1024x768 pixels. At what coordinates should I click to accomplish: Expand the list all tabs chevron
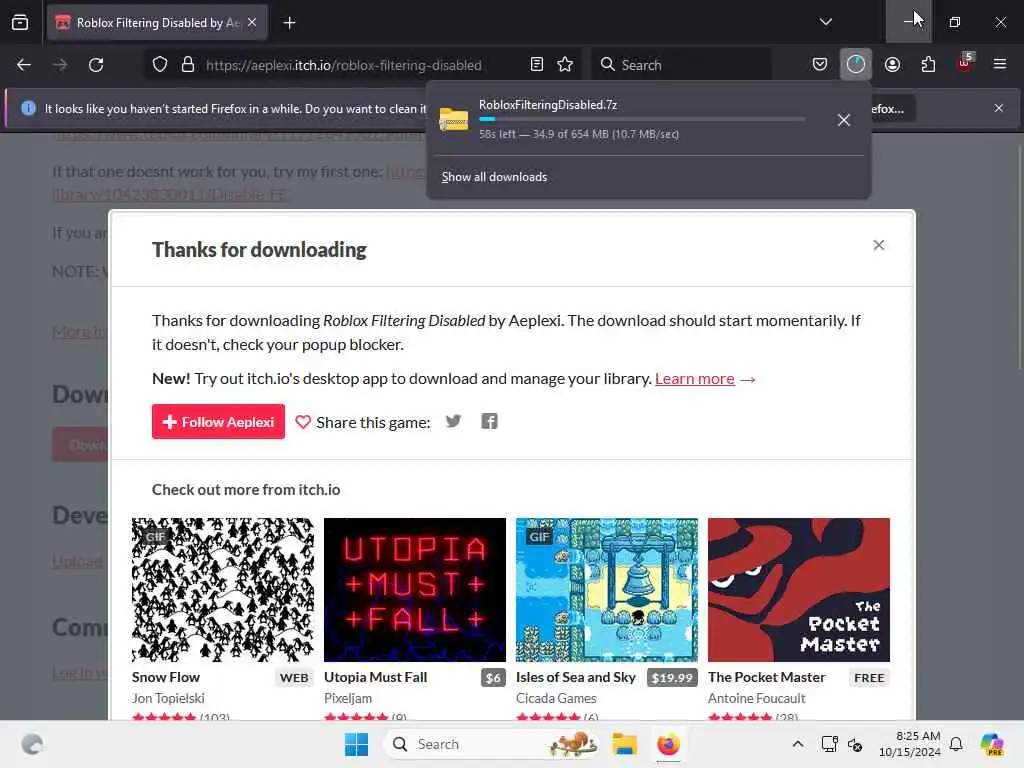pos(825,22)
